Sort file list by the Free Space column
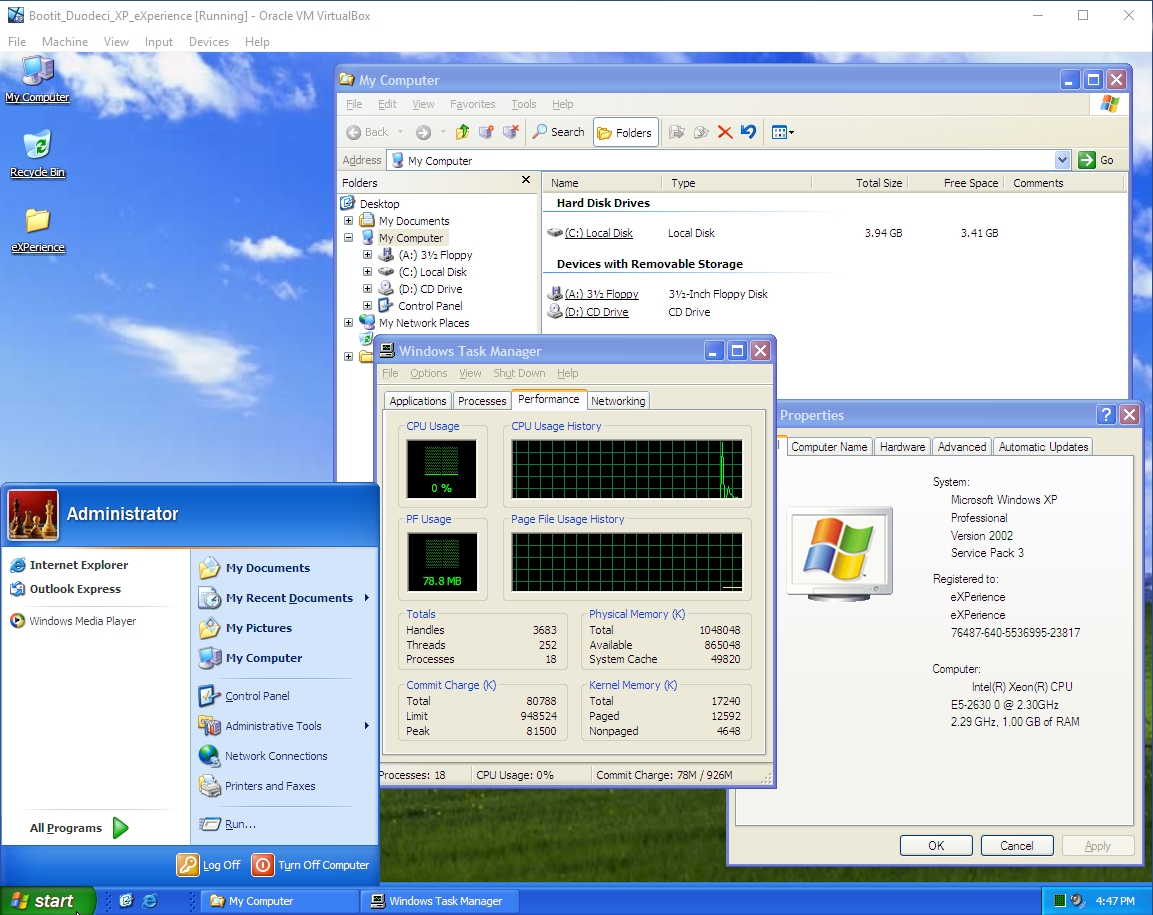This screenshot has width=1153, height=915. [954, 183]
